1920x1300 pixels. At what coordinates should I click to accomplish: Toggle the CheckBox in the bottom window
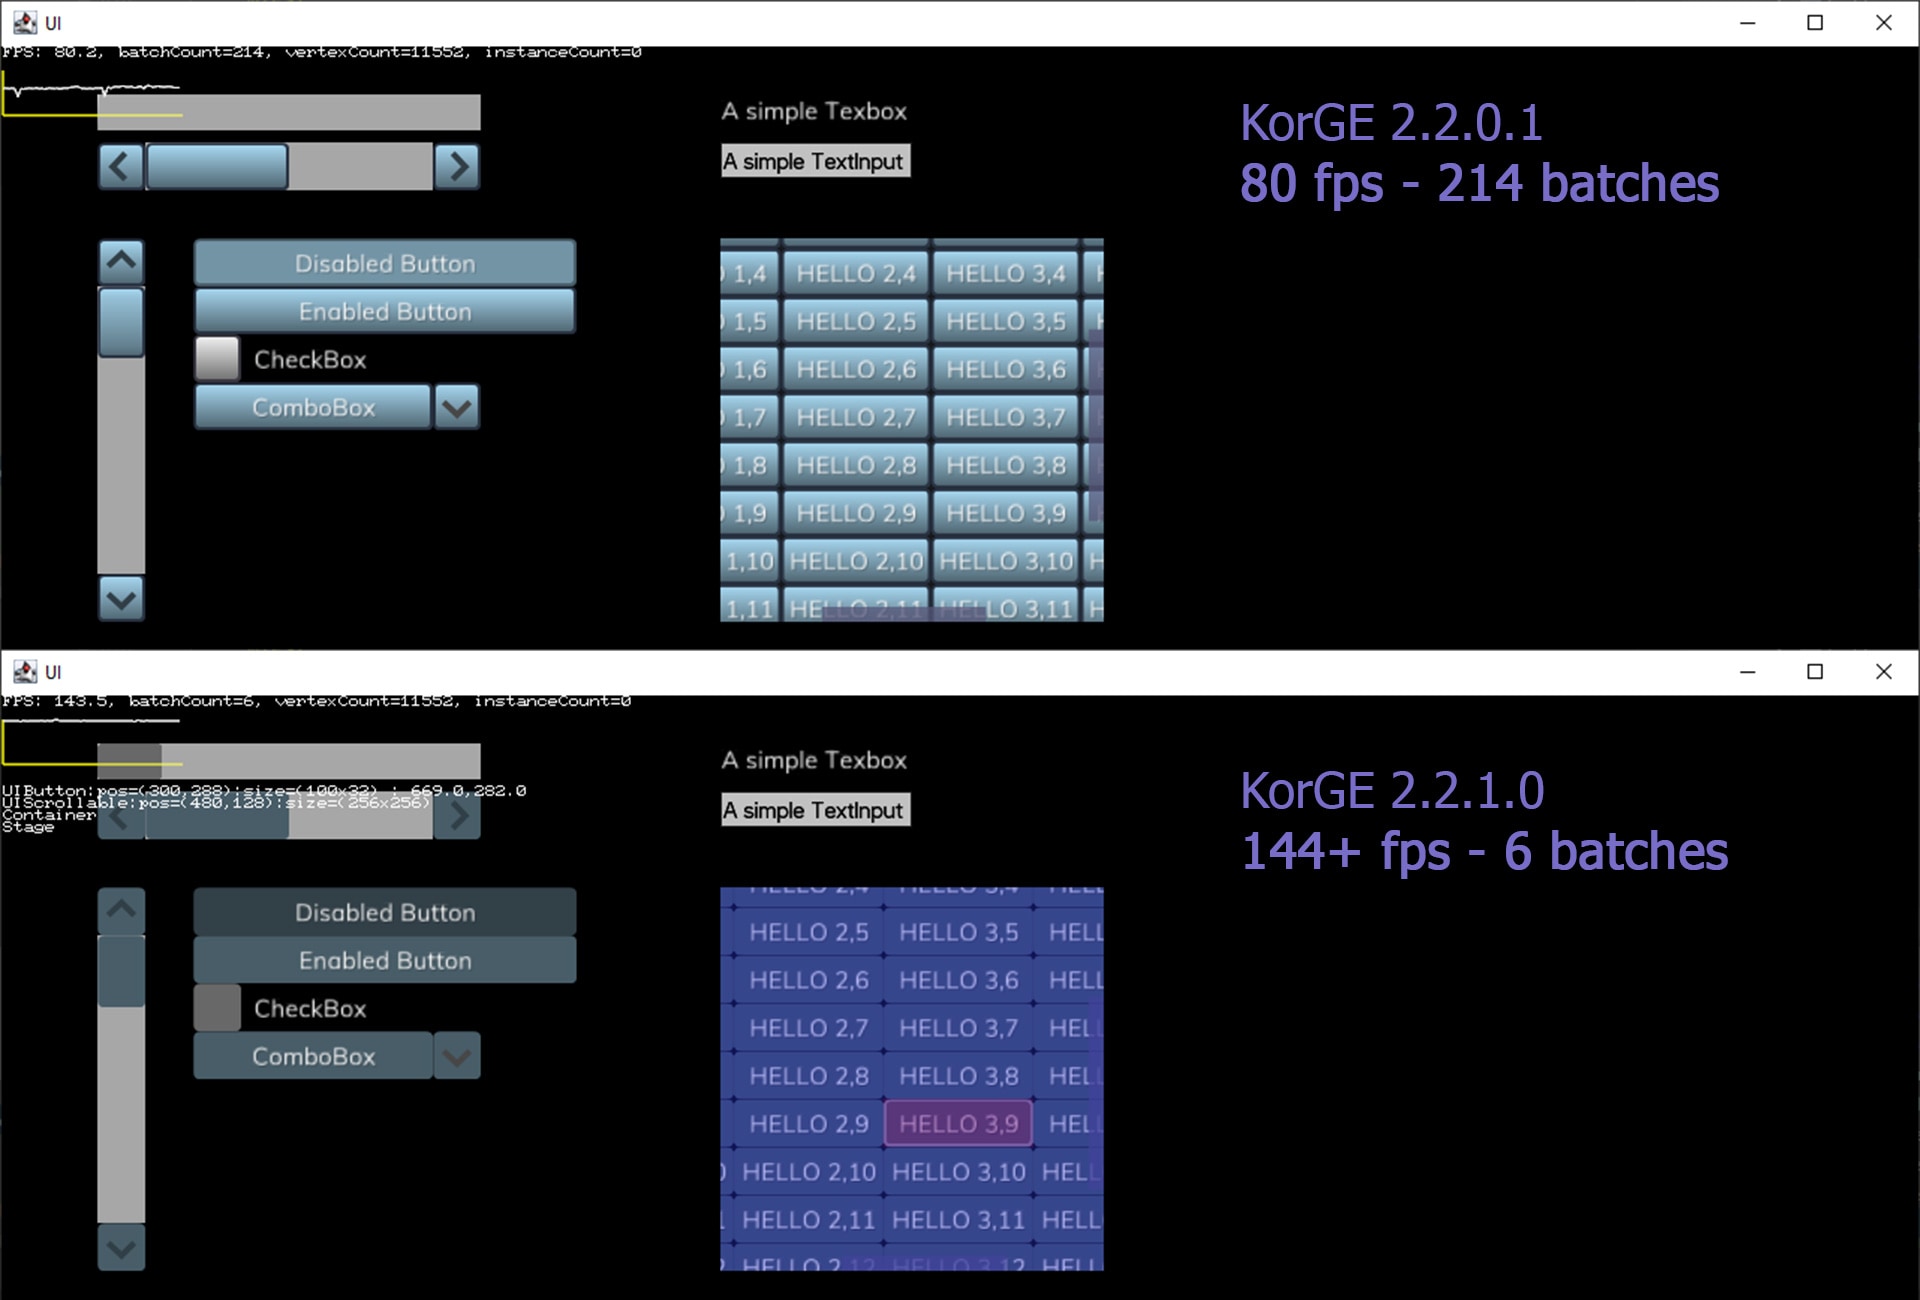pos(217,1007)
